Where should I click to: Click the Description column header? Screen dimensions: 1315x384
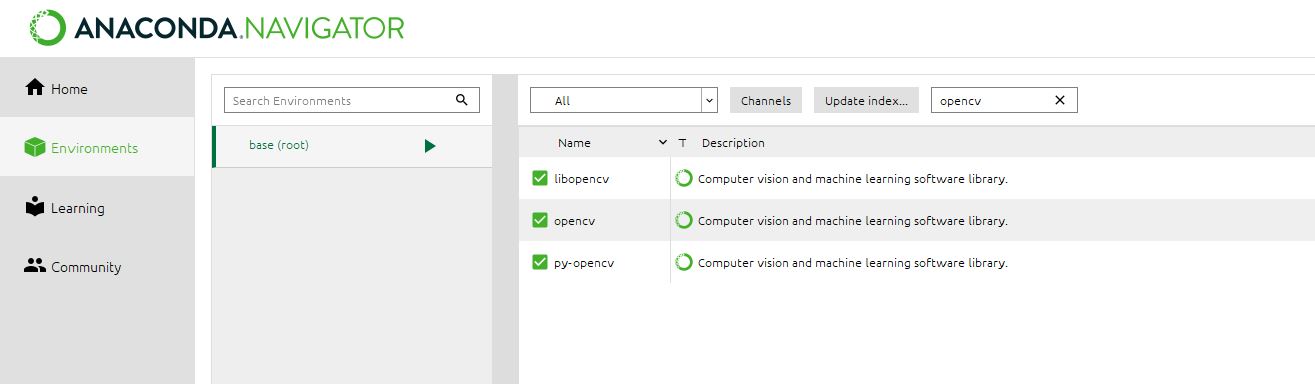733,143
